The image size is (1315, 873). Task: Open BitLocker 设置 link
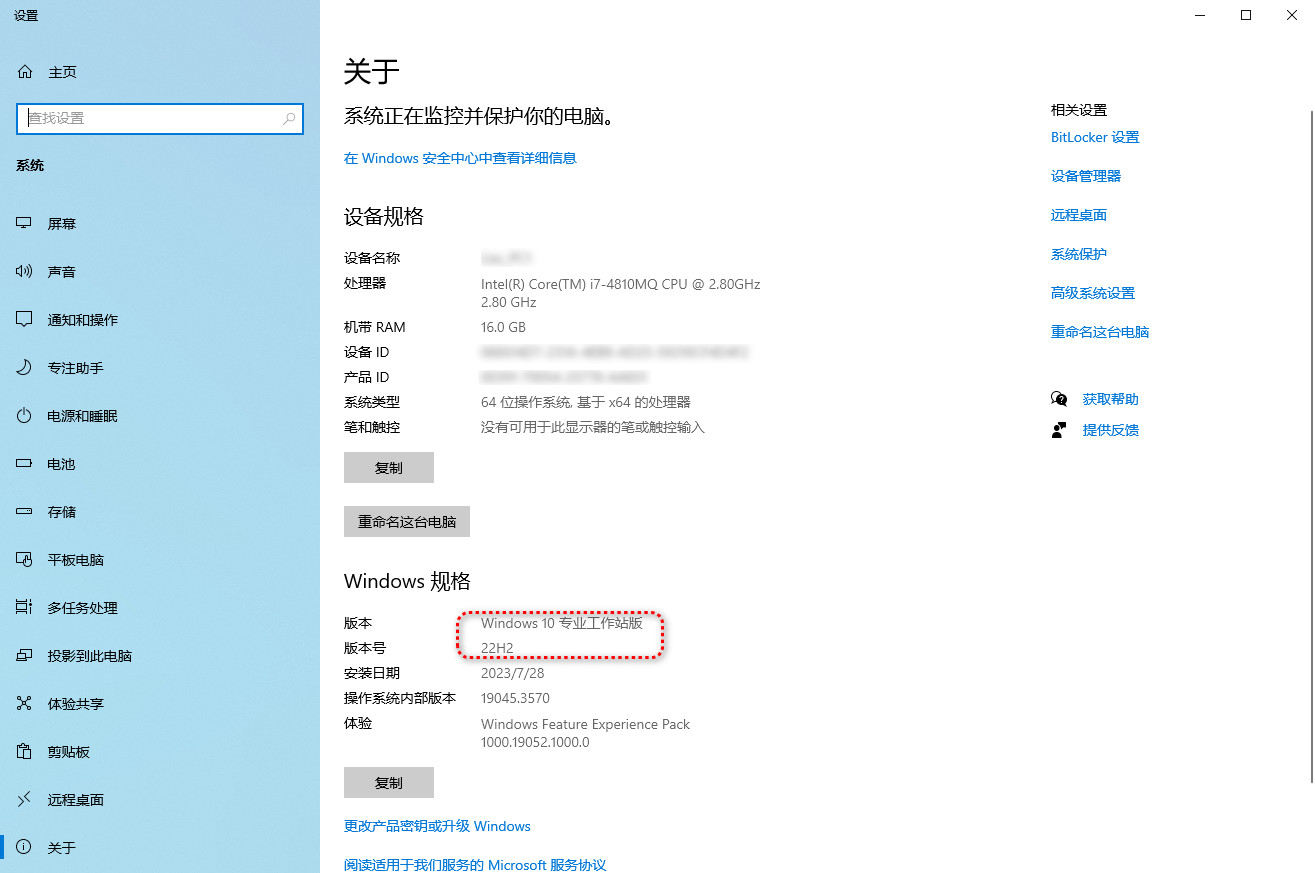[1095, 137]
